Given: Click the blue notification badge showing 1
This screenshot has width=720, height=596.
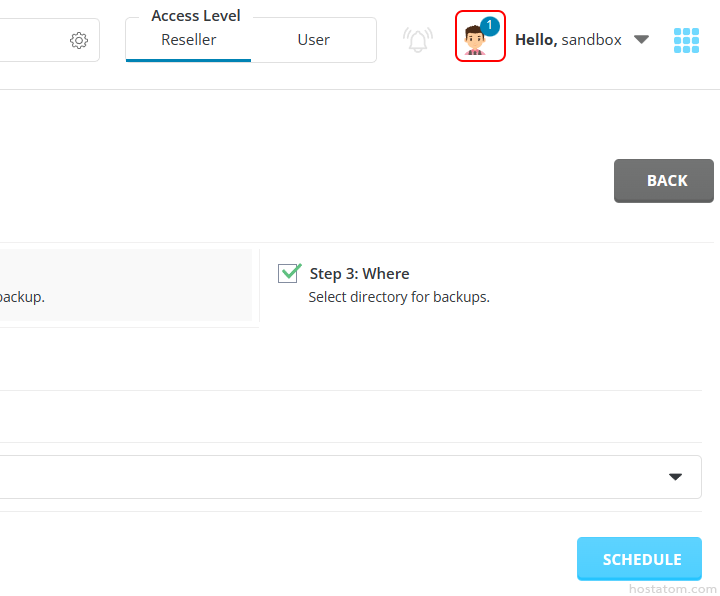Looking at the screenshot, I should click(489, 25).
